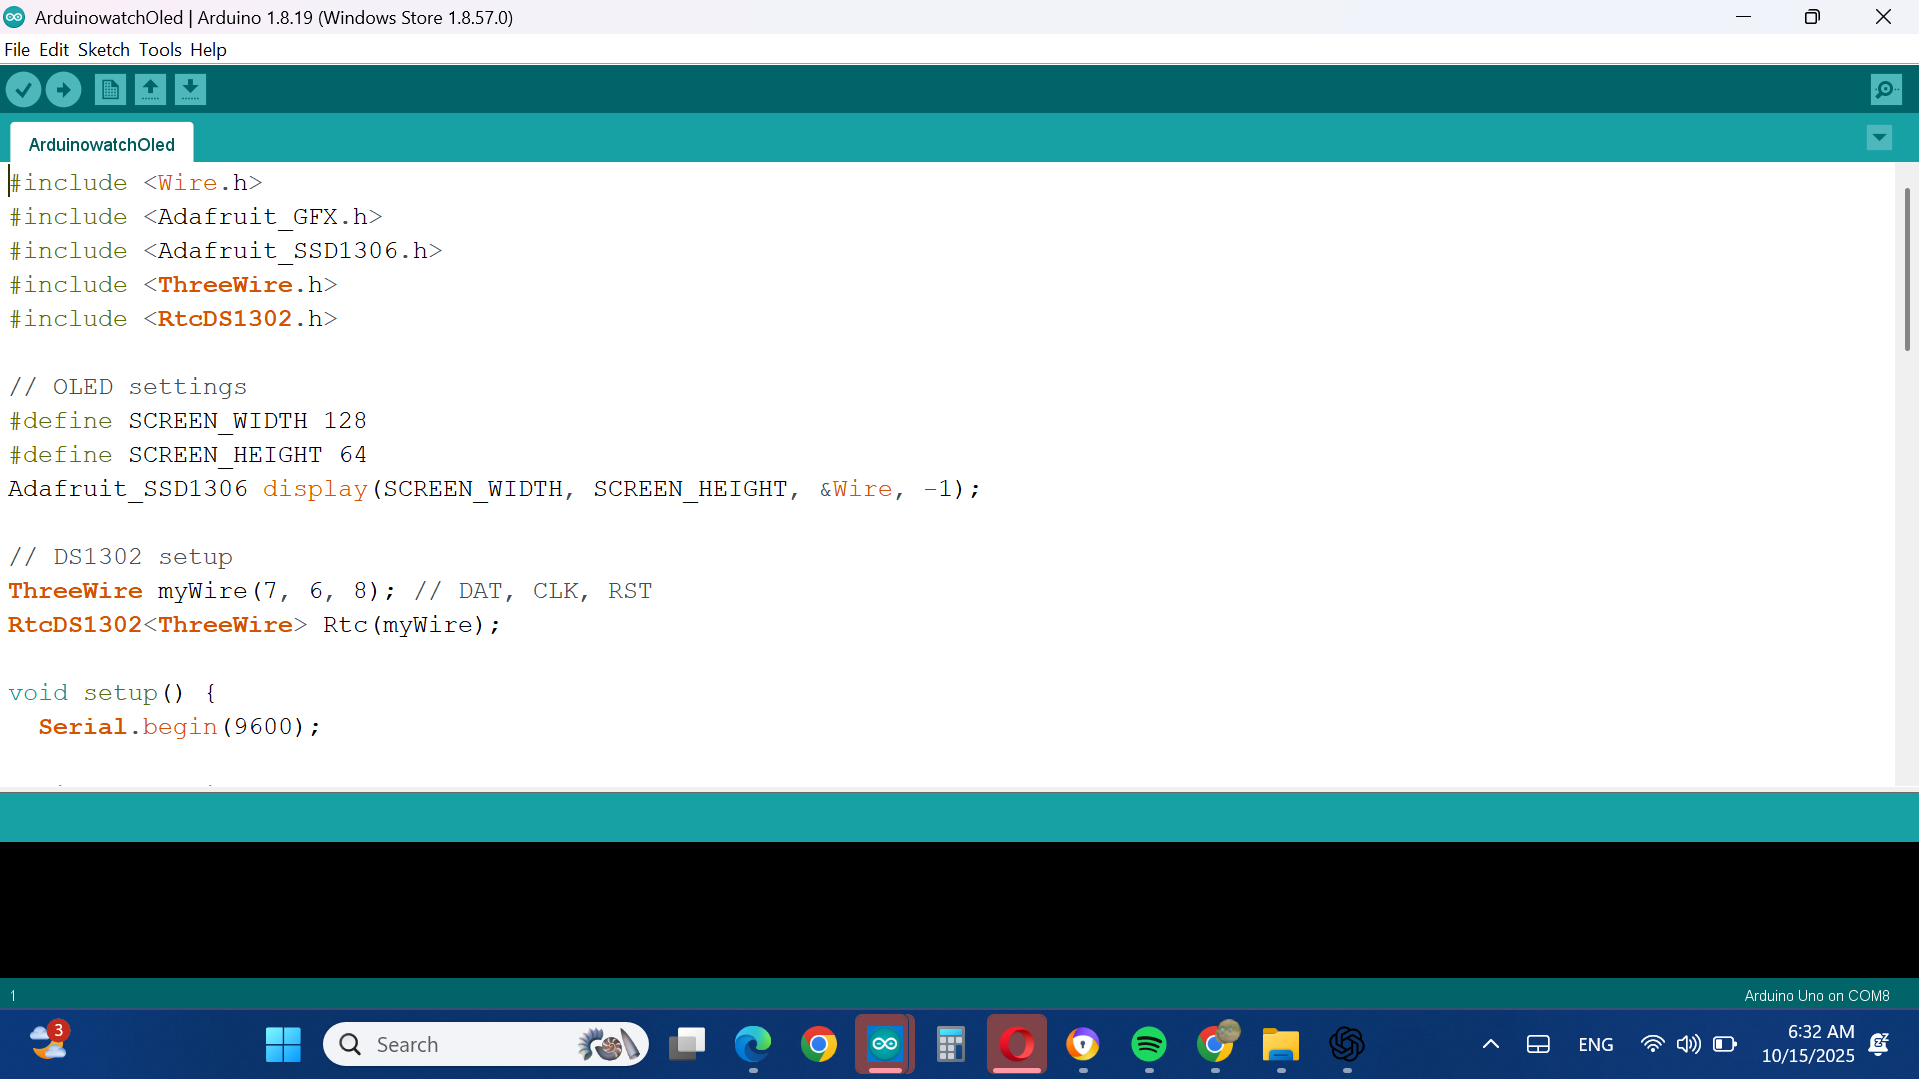
Task: Open ChatGPT app from taskbar
Action: [1347, 1045]
